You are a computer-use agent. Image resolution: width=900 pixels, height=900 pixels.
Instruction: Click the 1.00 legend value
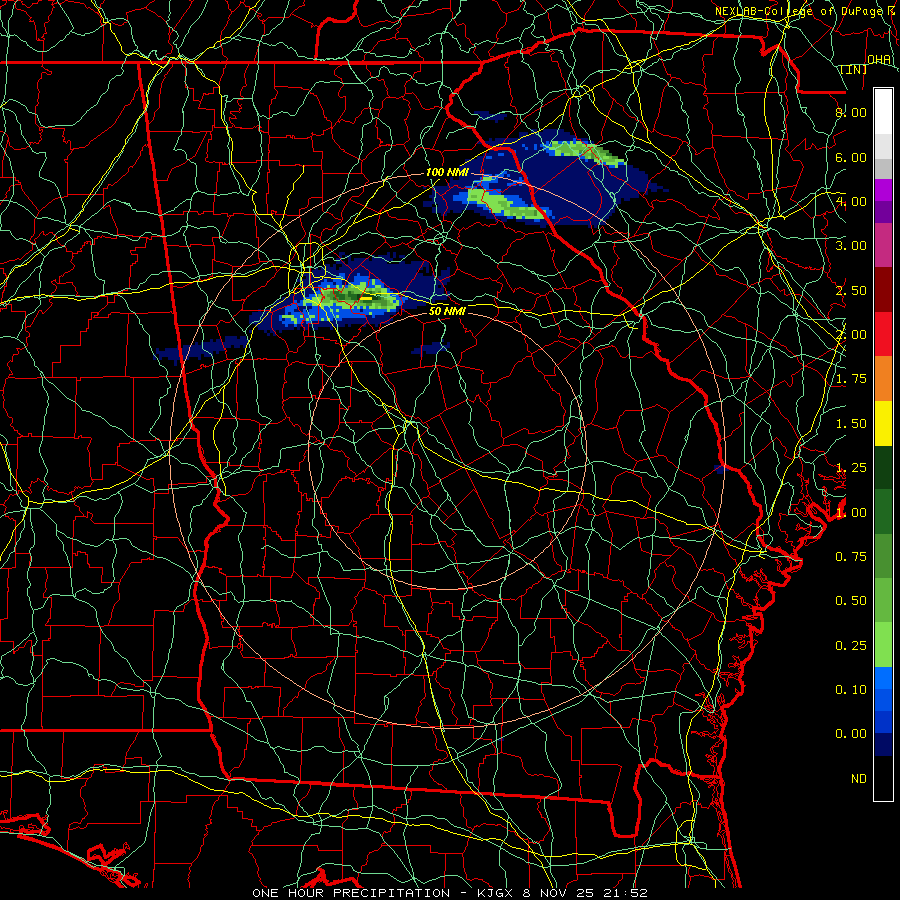tap(851, 513)
